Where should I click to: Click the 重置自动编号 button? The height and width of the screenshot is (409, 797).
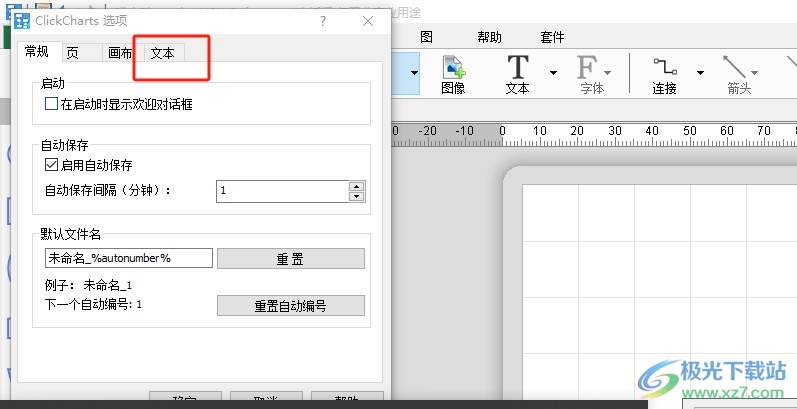(291, 306)
